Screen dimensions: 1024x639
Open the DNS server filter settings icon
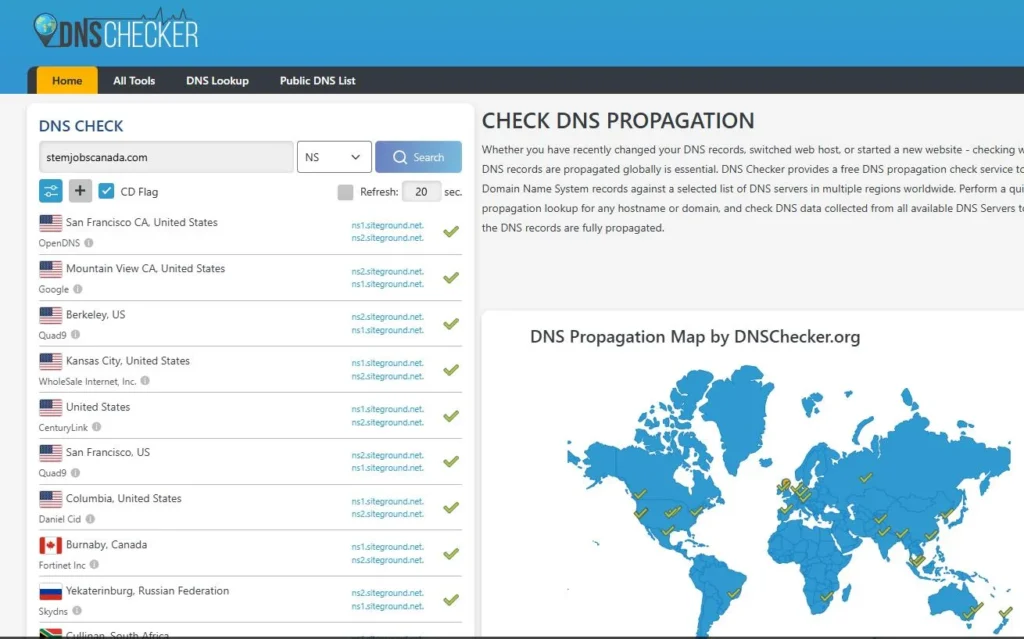[x=51, y=191]
